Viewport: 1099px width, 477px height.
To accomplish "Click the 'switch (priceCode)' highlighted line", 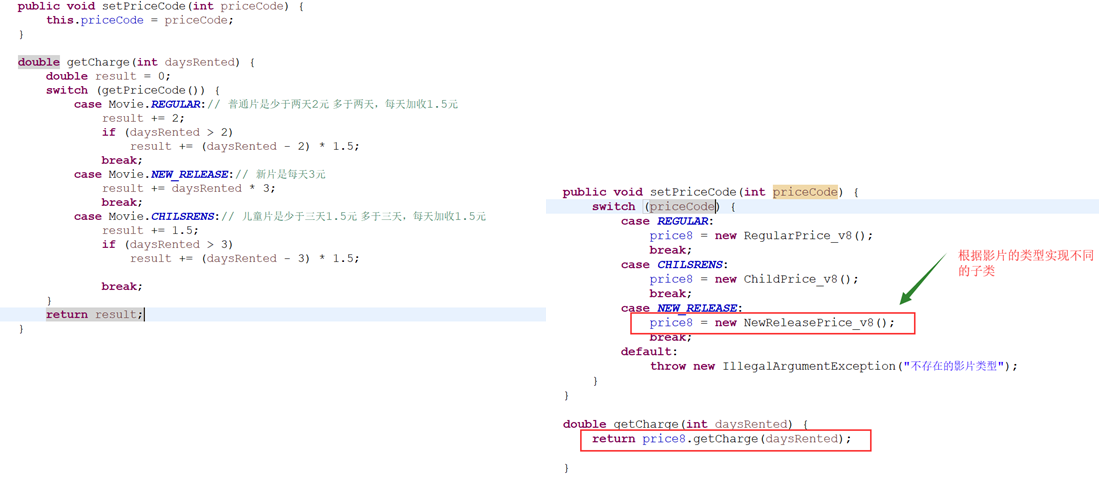I will (x=663, y=207).
